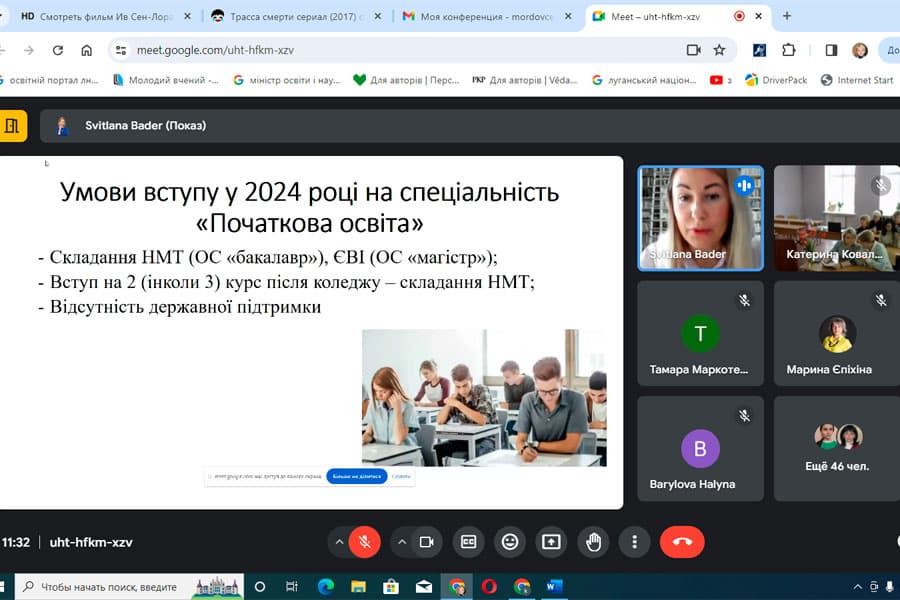Image resolution: width=900 pixels, height=600 pixels.
Task: Start presenting your screen
Action: point(551,542)
